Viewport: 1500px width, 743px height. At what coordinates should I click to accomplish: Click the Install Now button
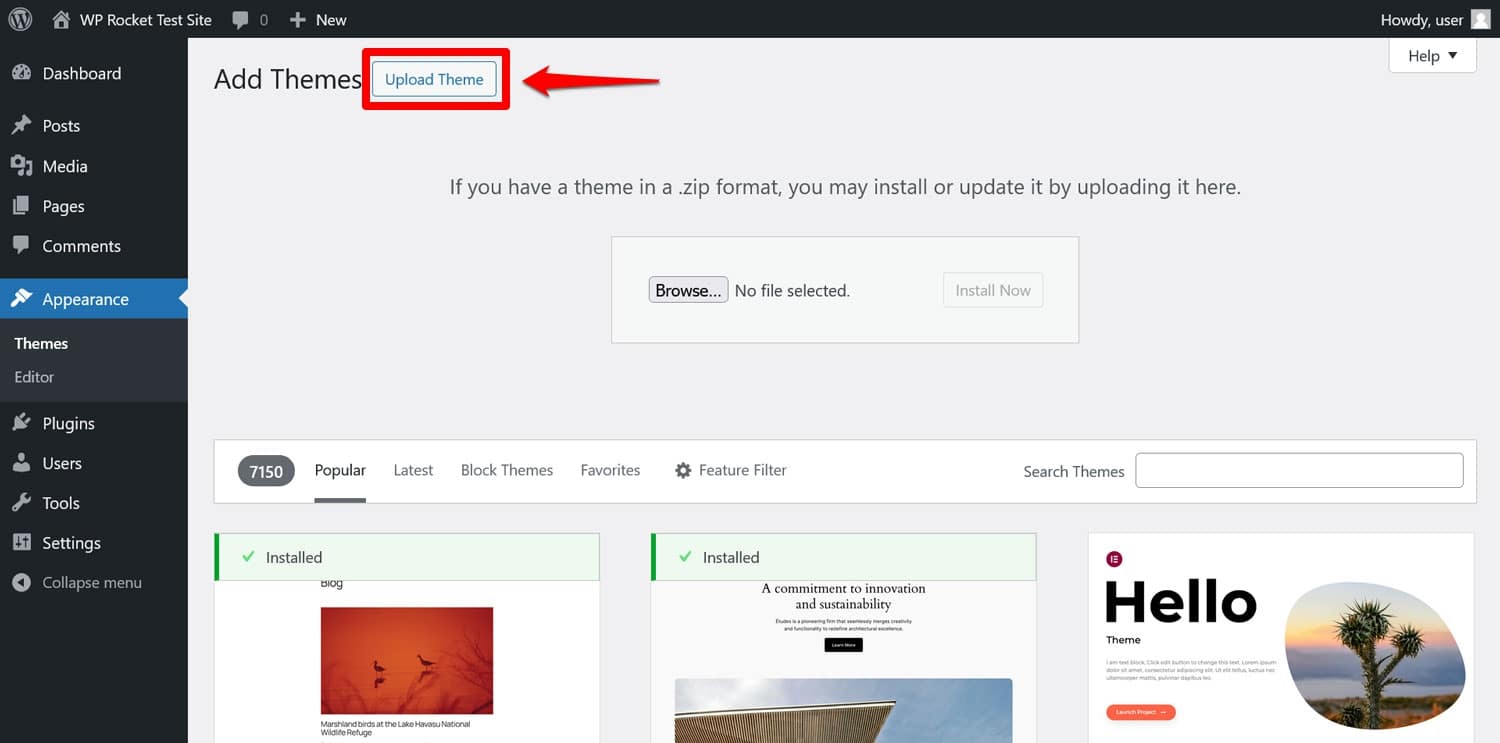[x=993, y=290]
